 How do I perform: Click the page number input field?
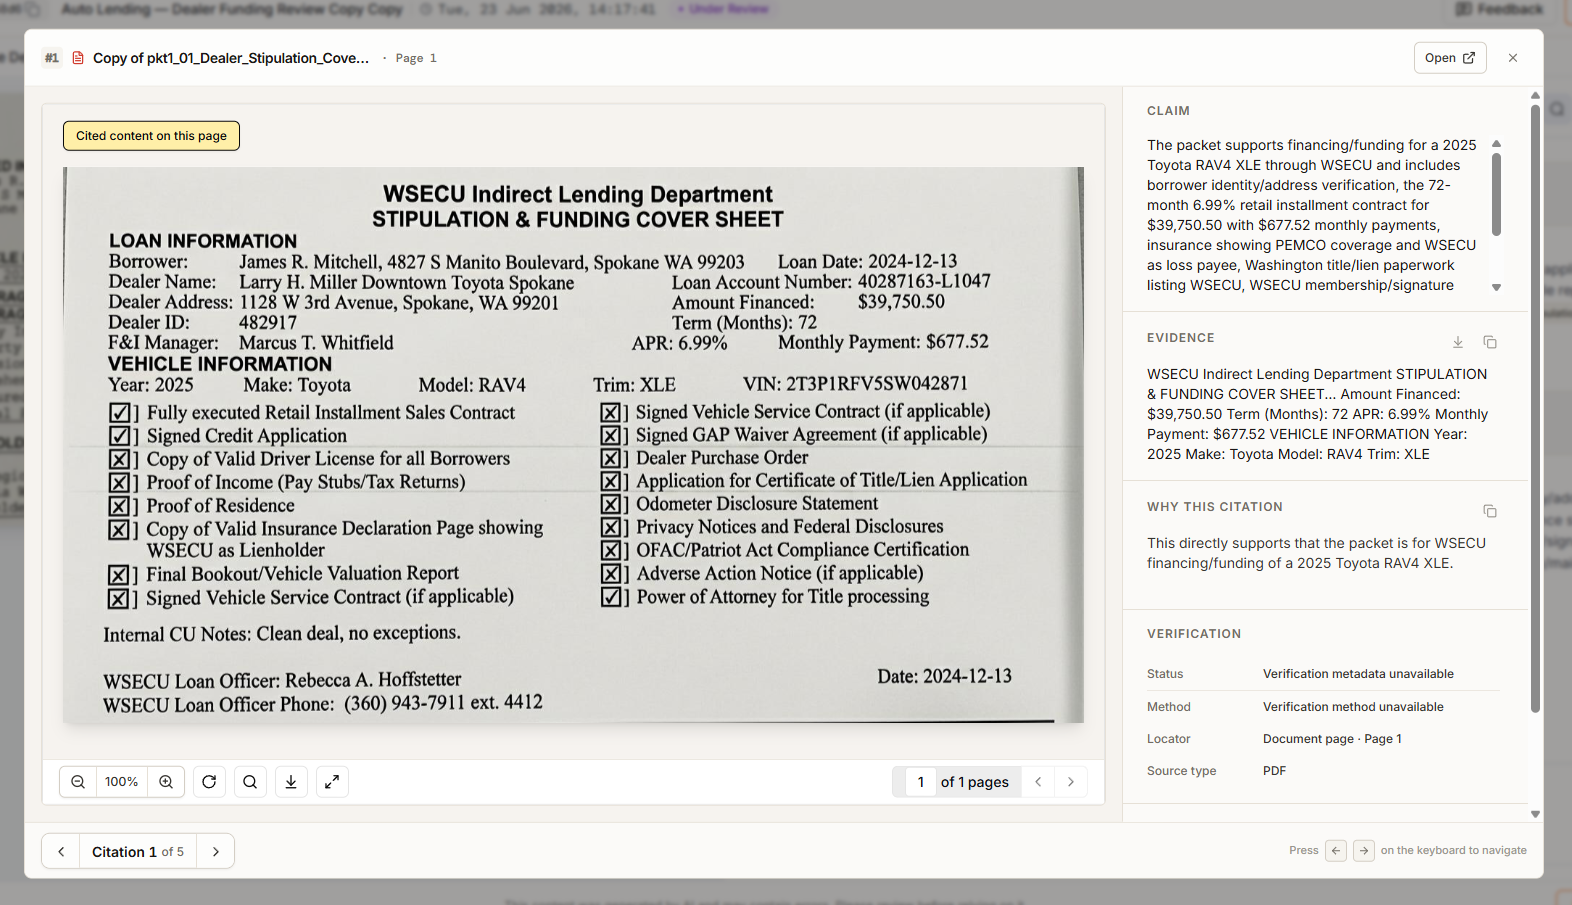920,782
